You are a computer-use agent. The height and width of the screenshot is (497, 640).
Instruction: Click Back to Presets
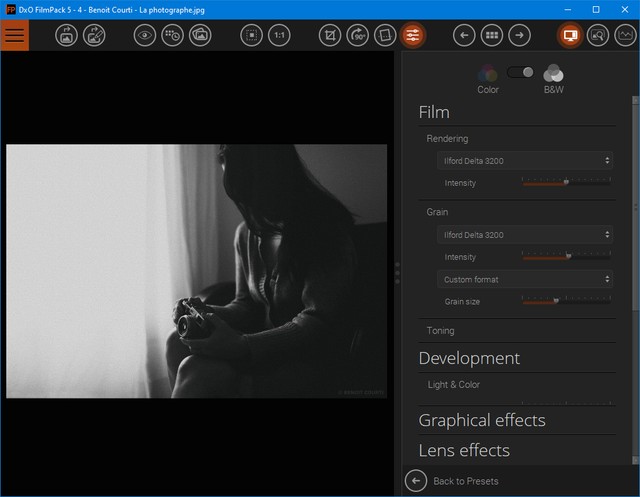(465, 481)
